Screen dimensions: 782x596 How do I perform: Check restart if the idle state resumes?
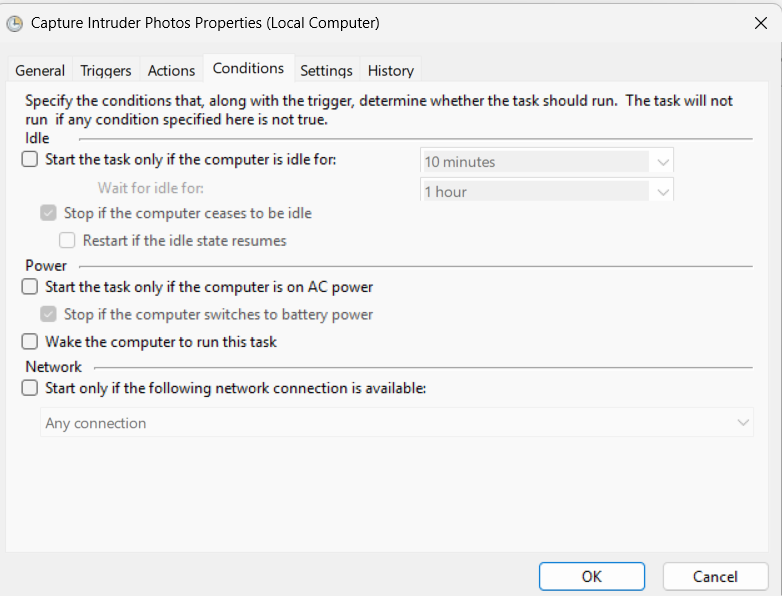point(67,240)
